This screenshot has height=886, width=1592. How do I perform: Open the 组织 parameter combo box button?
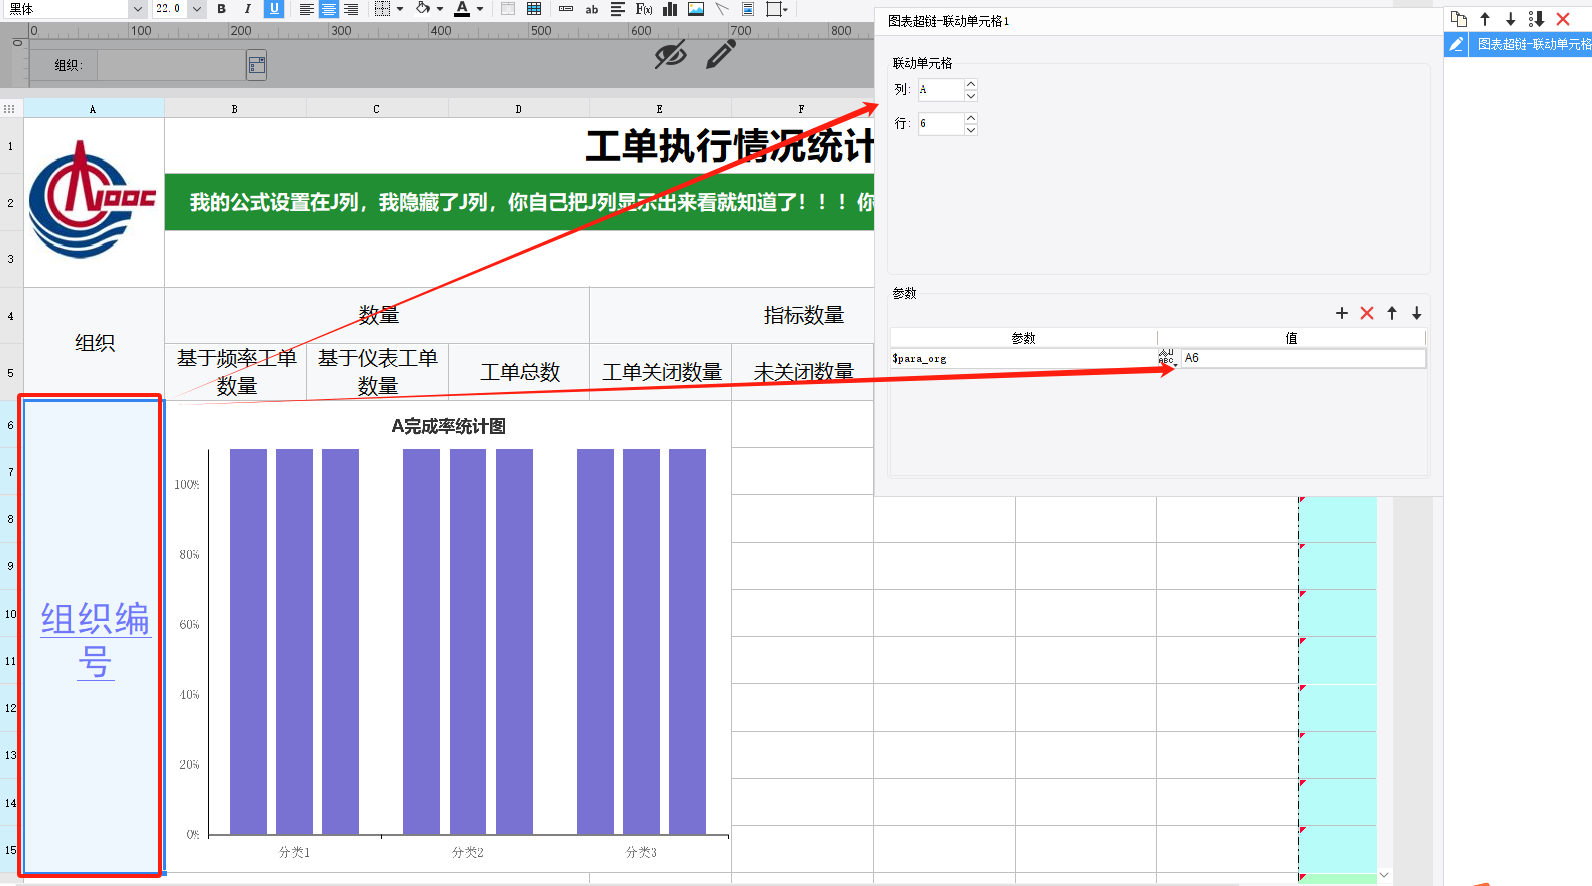[257, 65]
